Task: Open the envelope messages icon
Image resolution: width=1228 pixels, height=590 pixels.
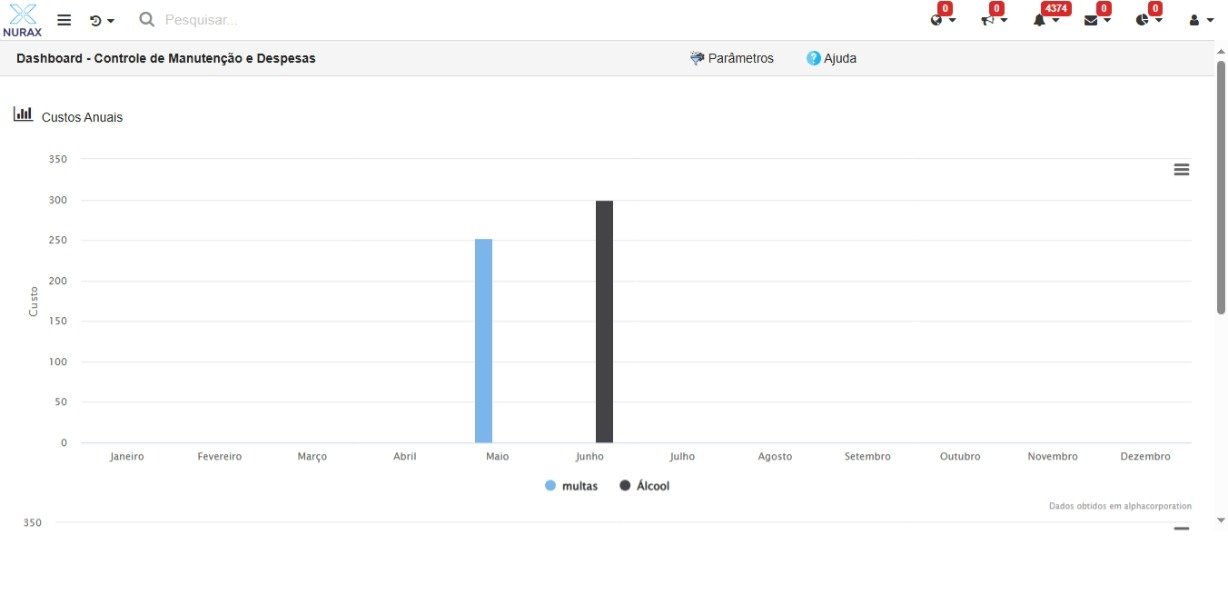Action: (1097, 20)
